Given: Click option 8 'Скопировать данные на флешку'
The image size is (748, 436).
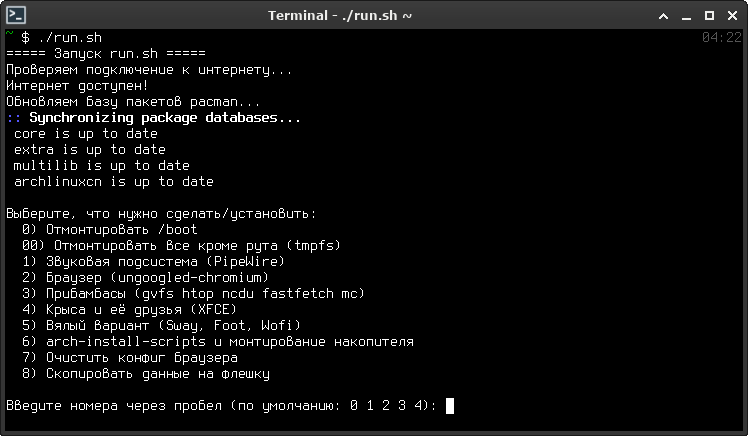Looking at the screenshot, I should tap(146, 374).
